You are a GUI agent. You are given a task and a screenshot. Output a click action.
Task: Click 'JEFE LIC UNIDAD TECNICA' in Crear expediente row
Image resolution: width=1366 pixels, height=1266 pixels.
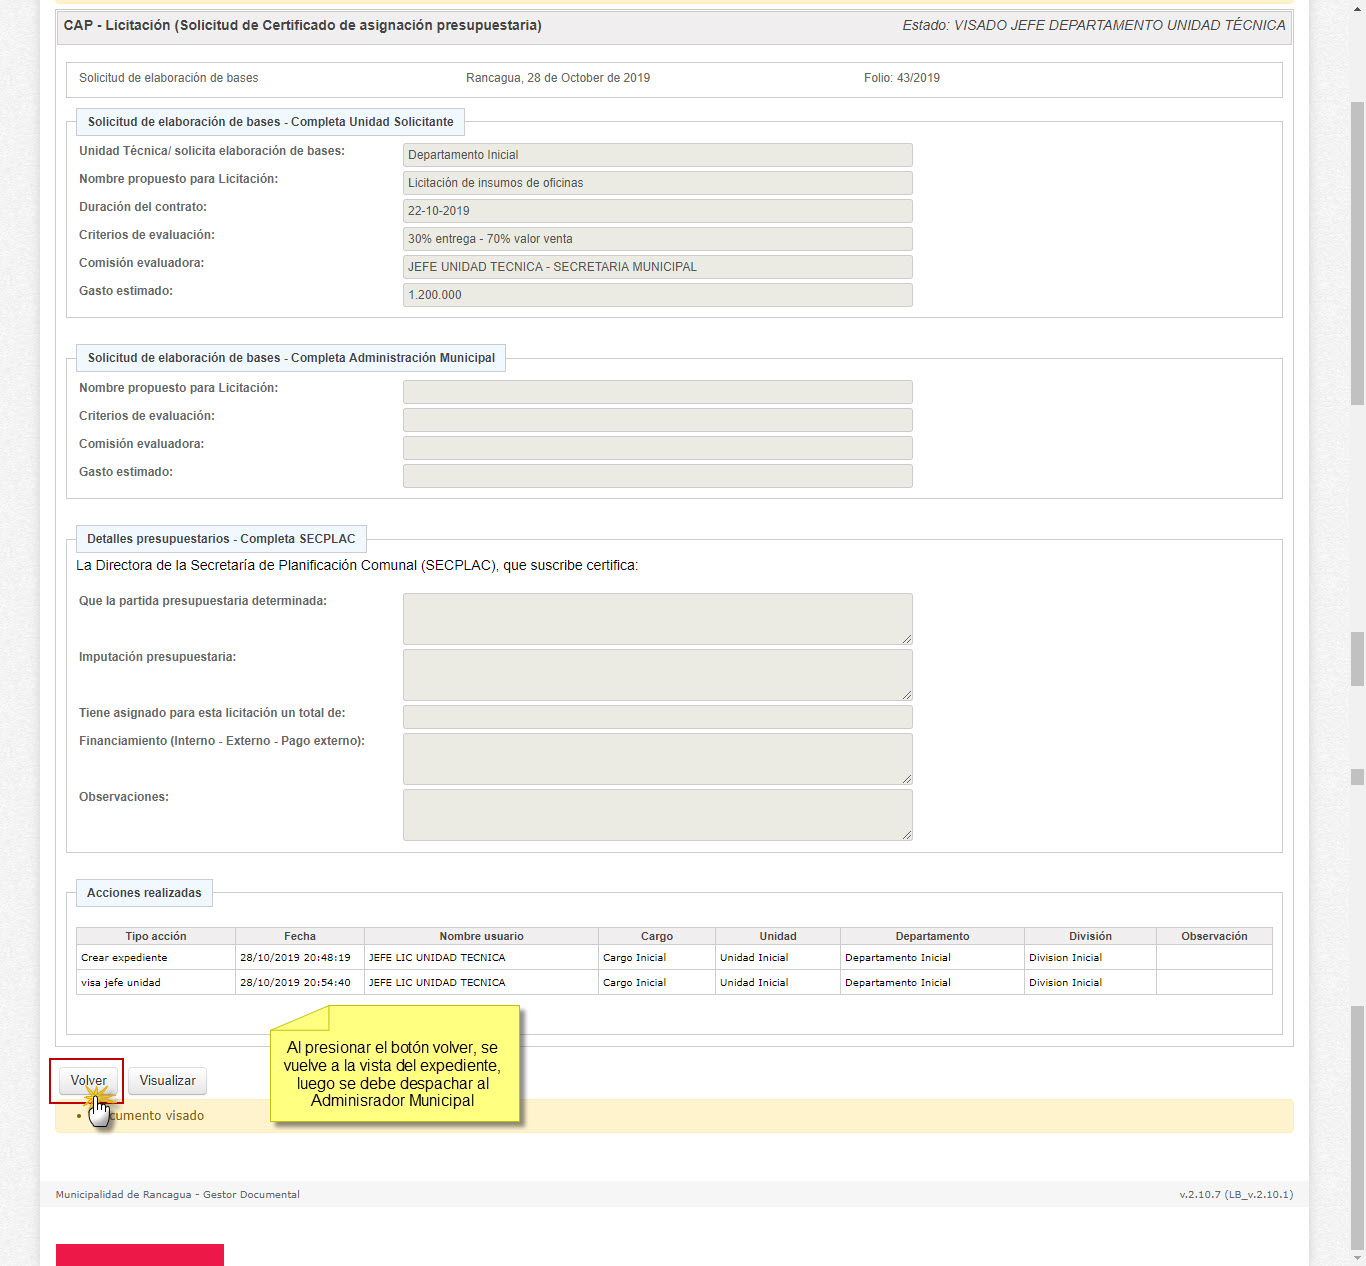click(x=437, y=958)
